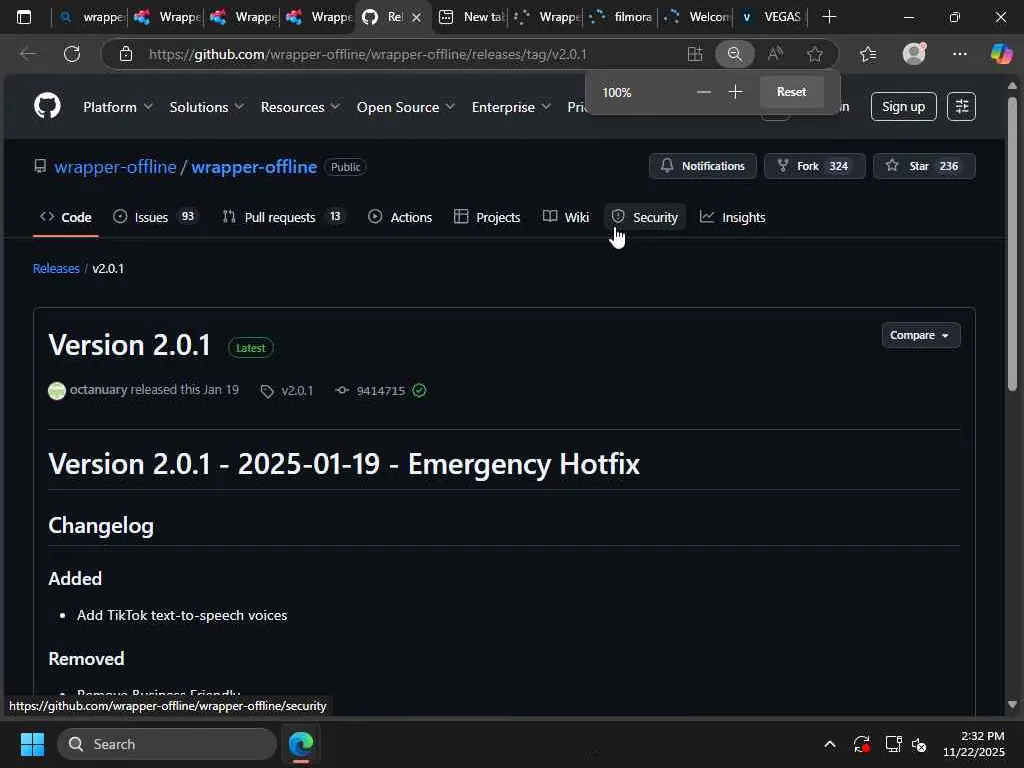Open GitHub appearance settings icon button
The image size is (1024, 768).
pyautogui.click(x=961, y=106)
